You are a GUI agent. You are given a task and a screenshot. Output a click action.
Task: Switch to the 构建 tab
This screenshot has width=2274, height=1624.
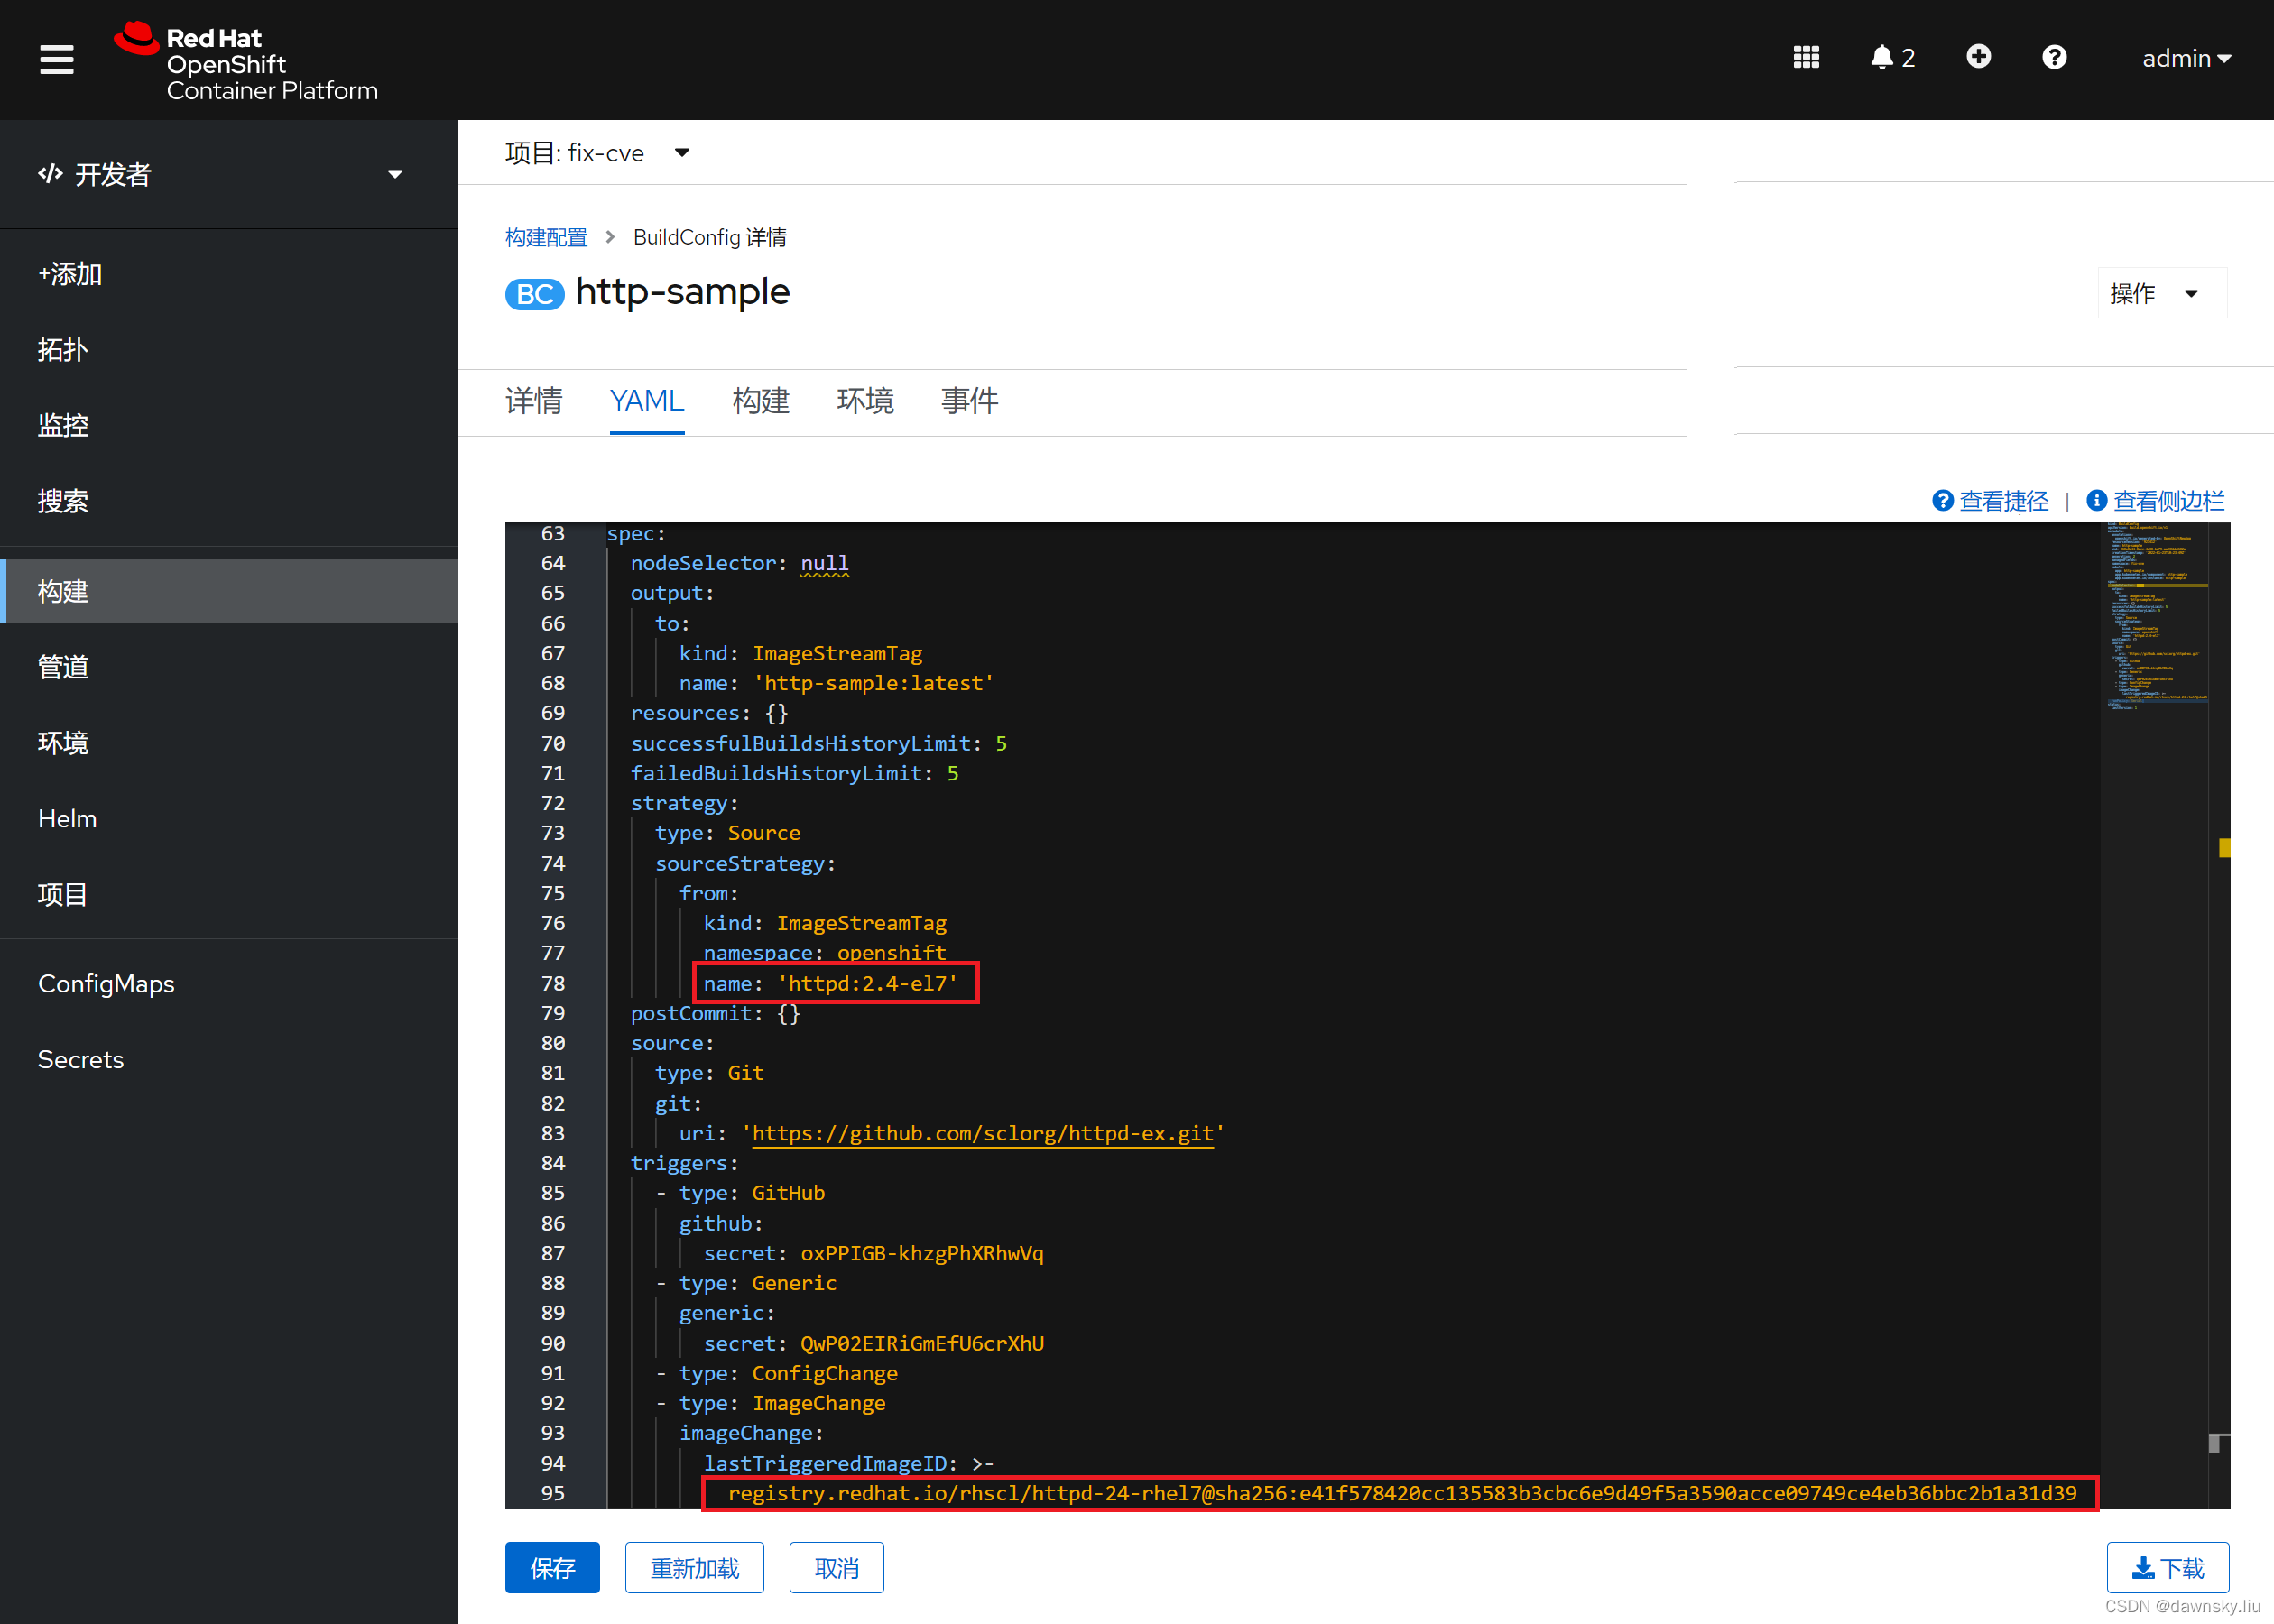(x=759, y=399)
